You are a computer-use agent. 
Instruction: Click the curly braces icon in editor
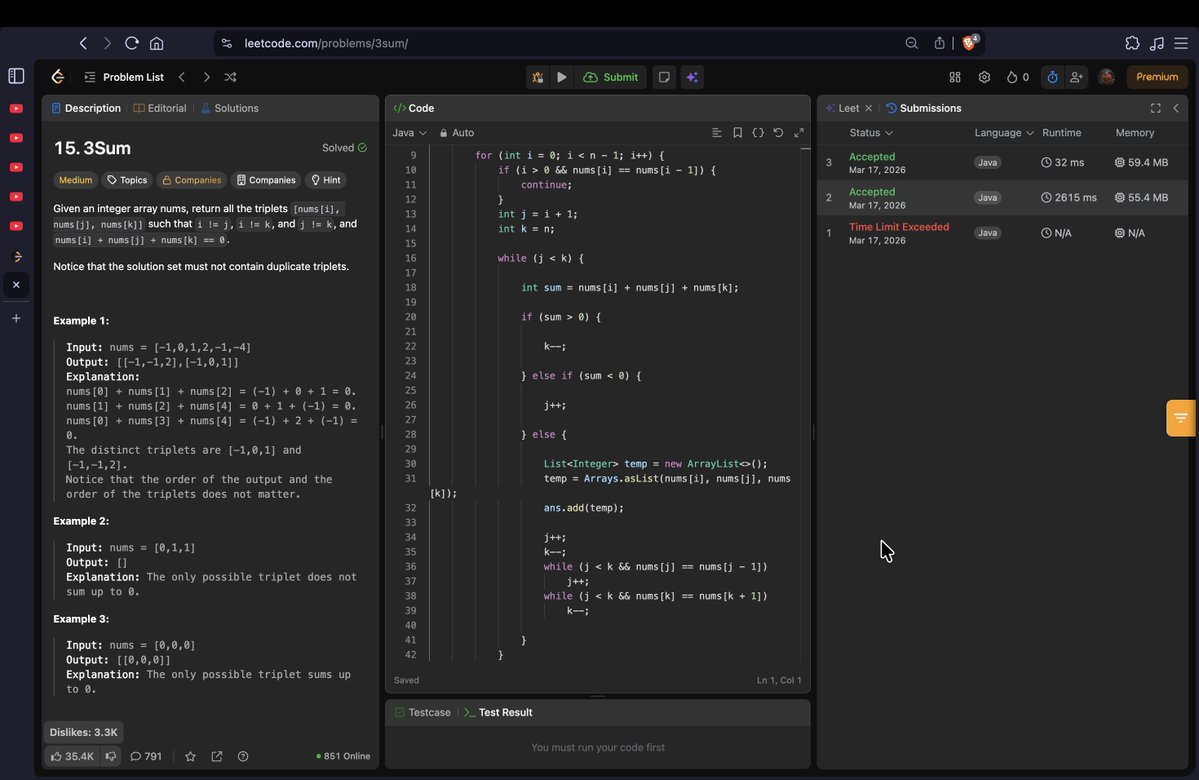pos(758,133)
